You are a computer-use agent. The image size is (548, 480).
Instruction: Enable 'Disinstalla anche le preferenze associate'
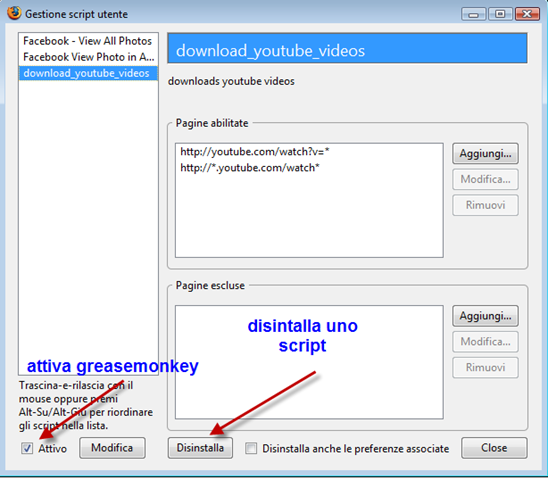pos(251,448)
